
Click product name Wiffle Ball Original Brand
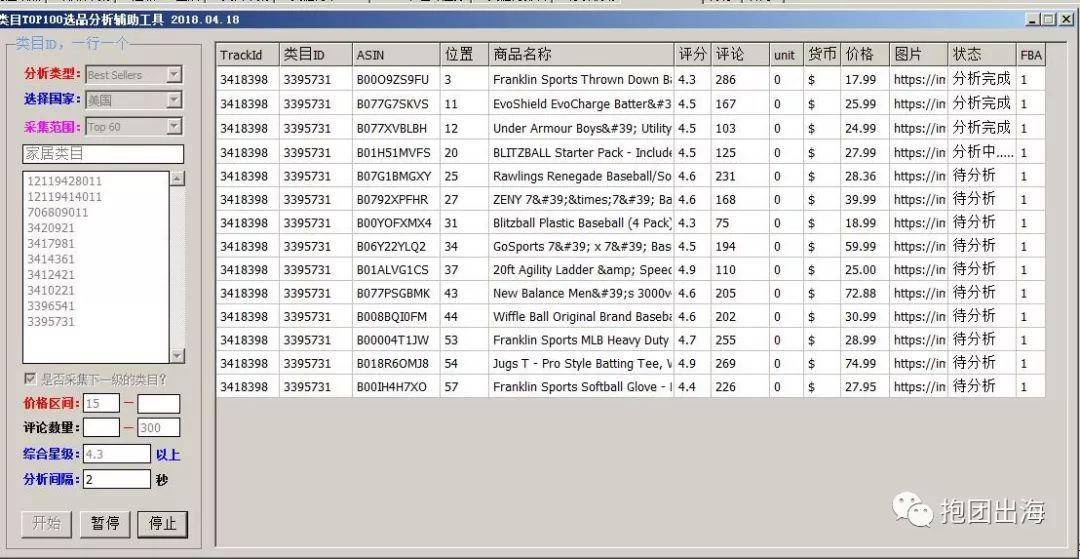pyautogui.click(x=581, y=317)
